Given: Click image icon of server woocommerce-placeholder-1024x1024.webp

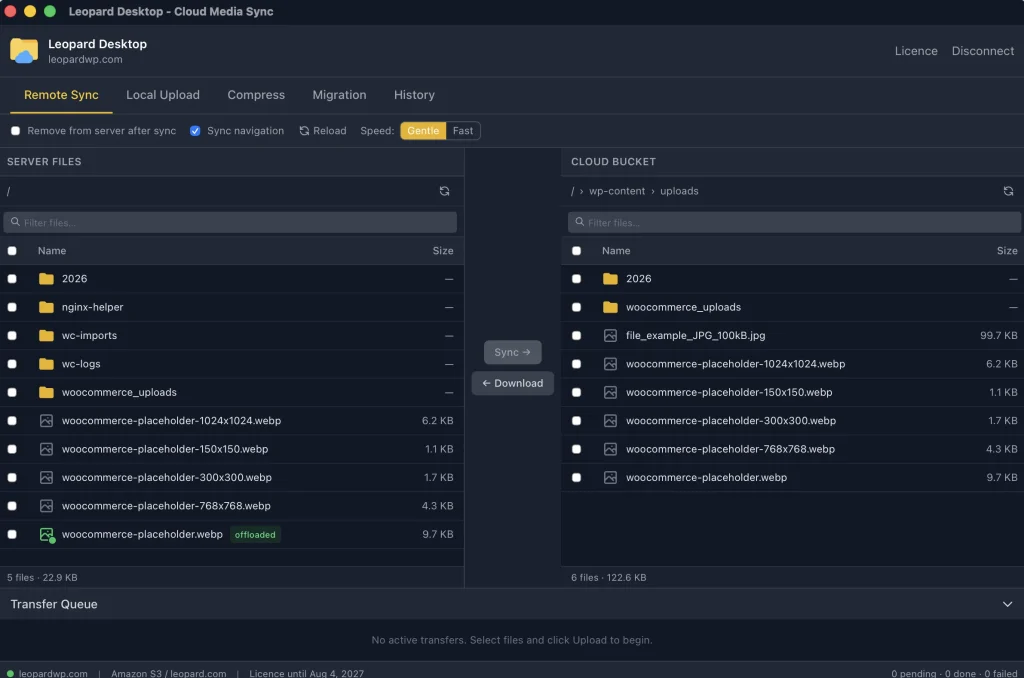Looking at the screenshot, I should (46, 421).
